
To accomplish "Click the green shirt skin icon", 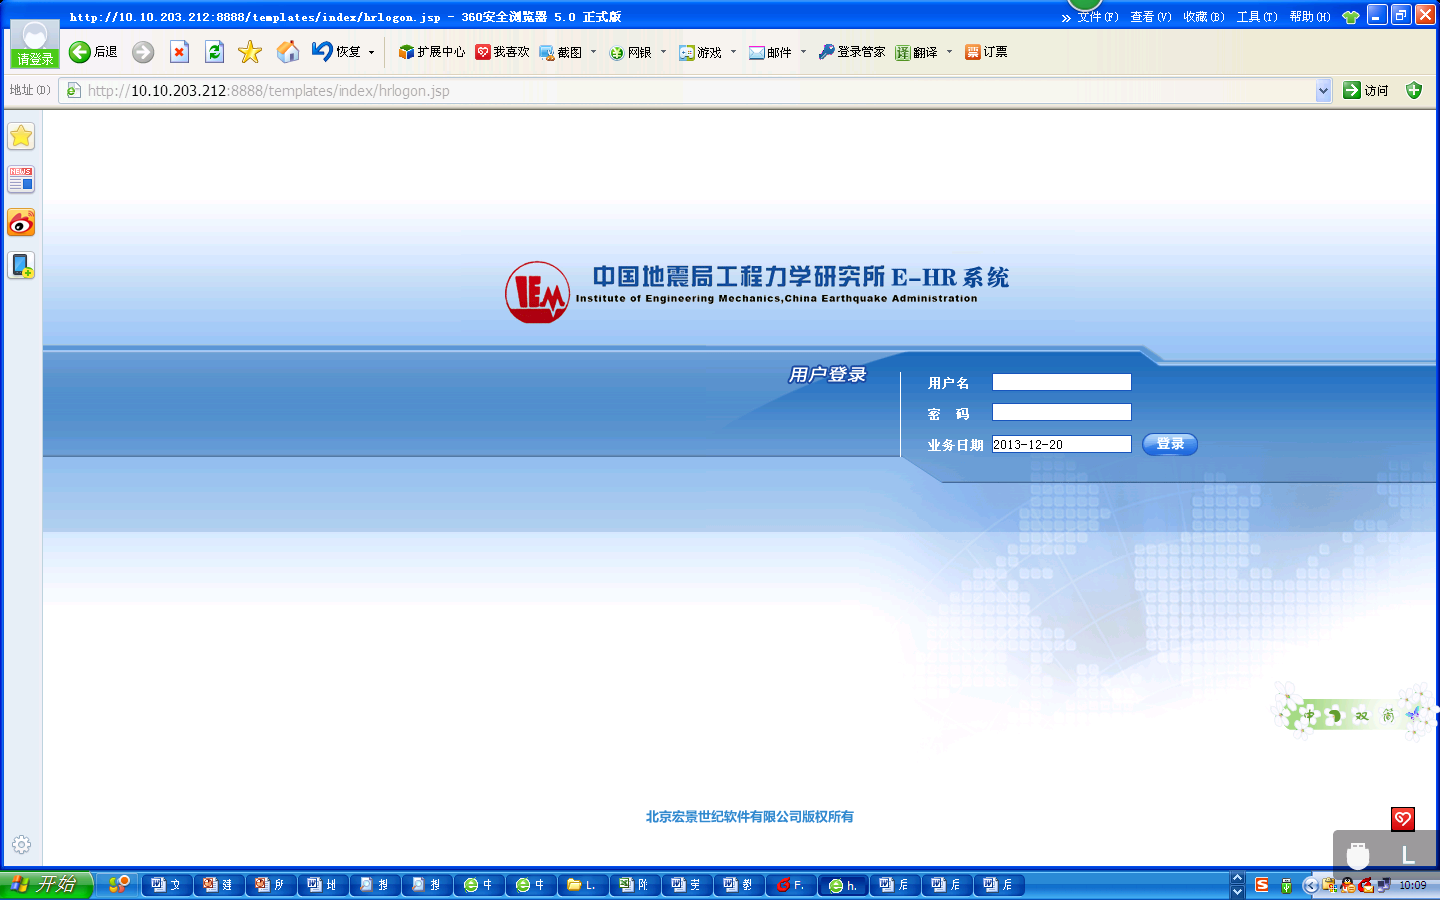I will pos(1351,17).
